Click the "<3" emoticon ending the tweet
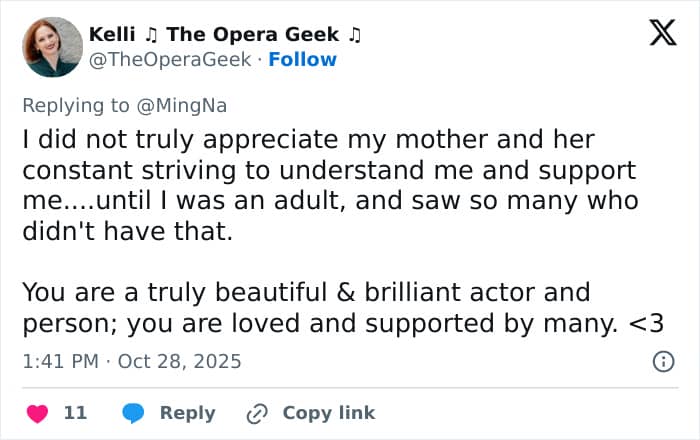 (646, 322)
